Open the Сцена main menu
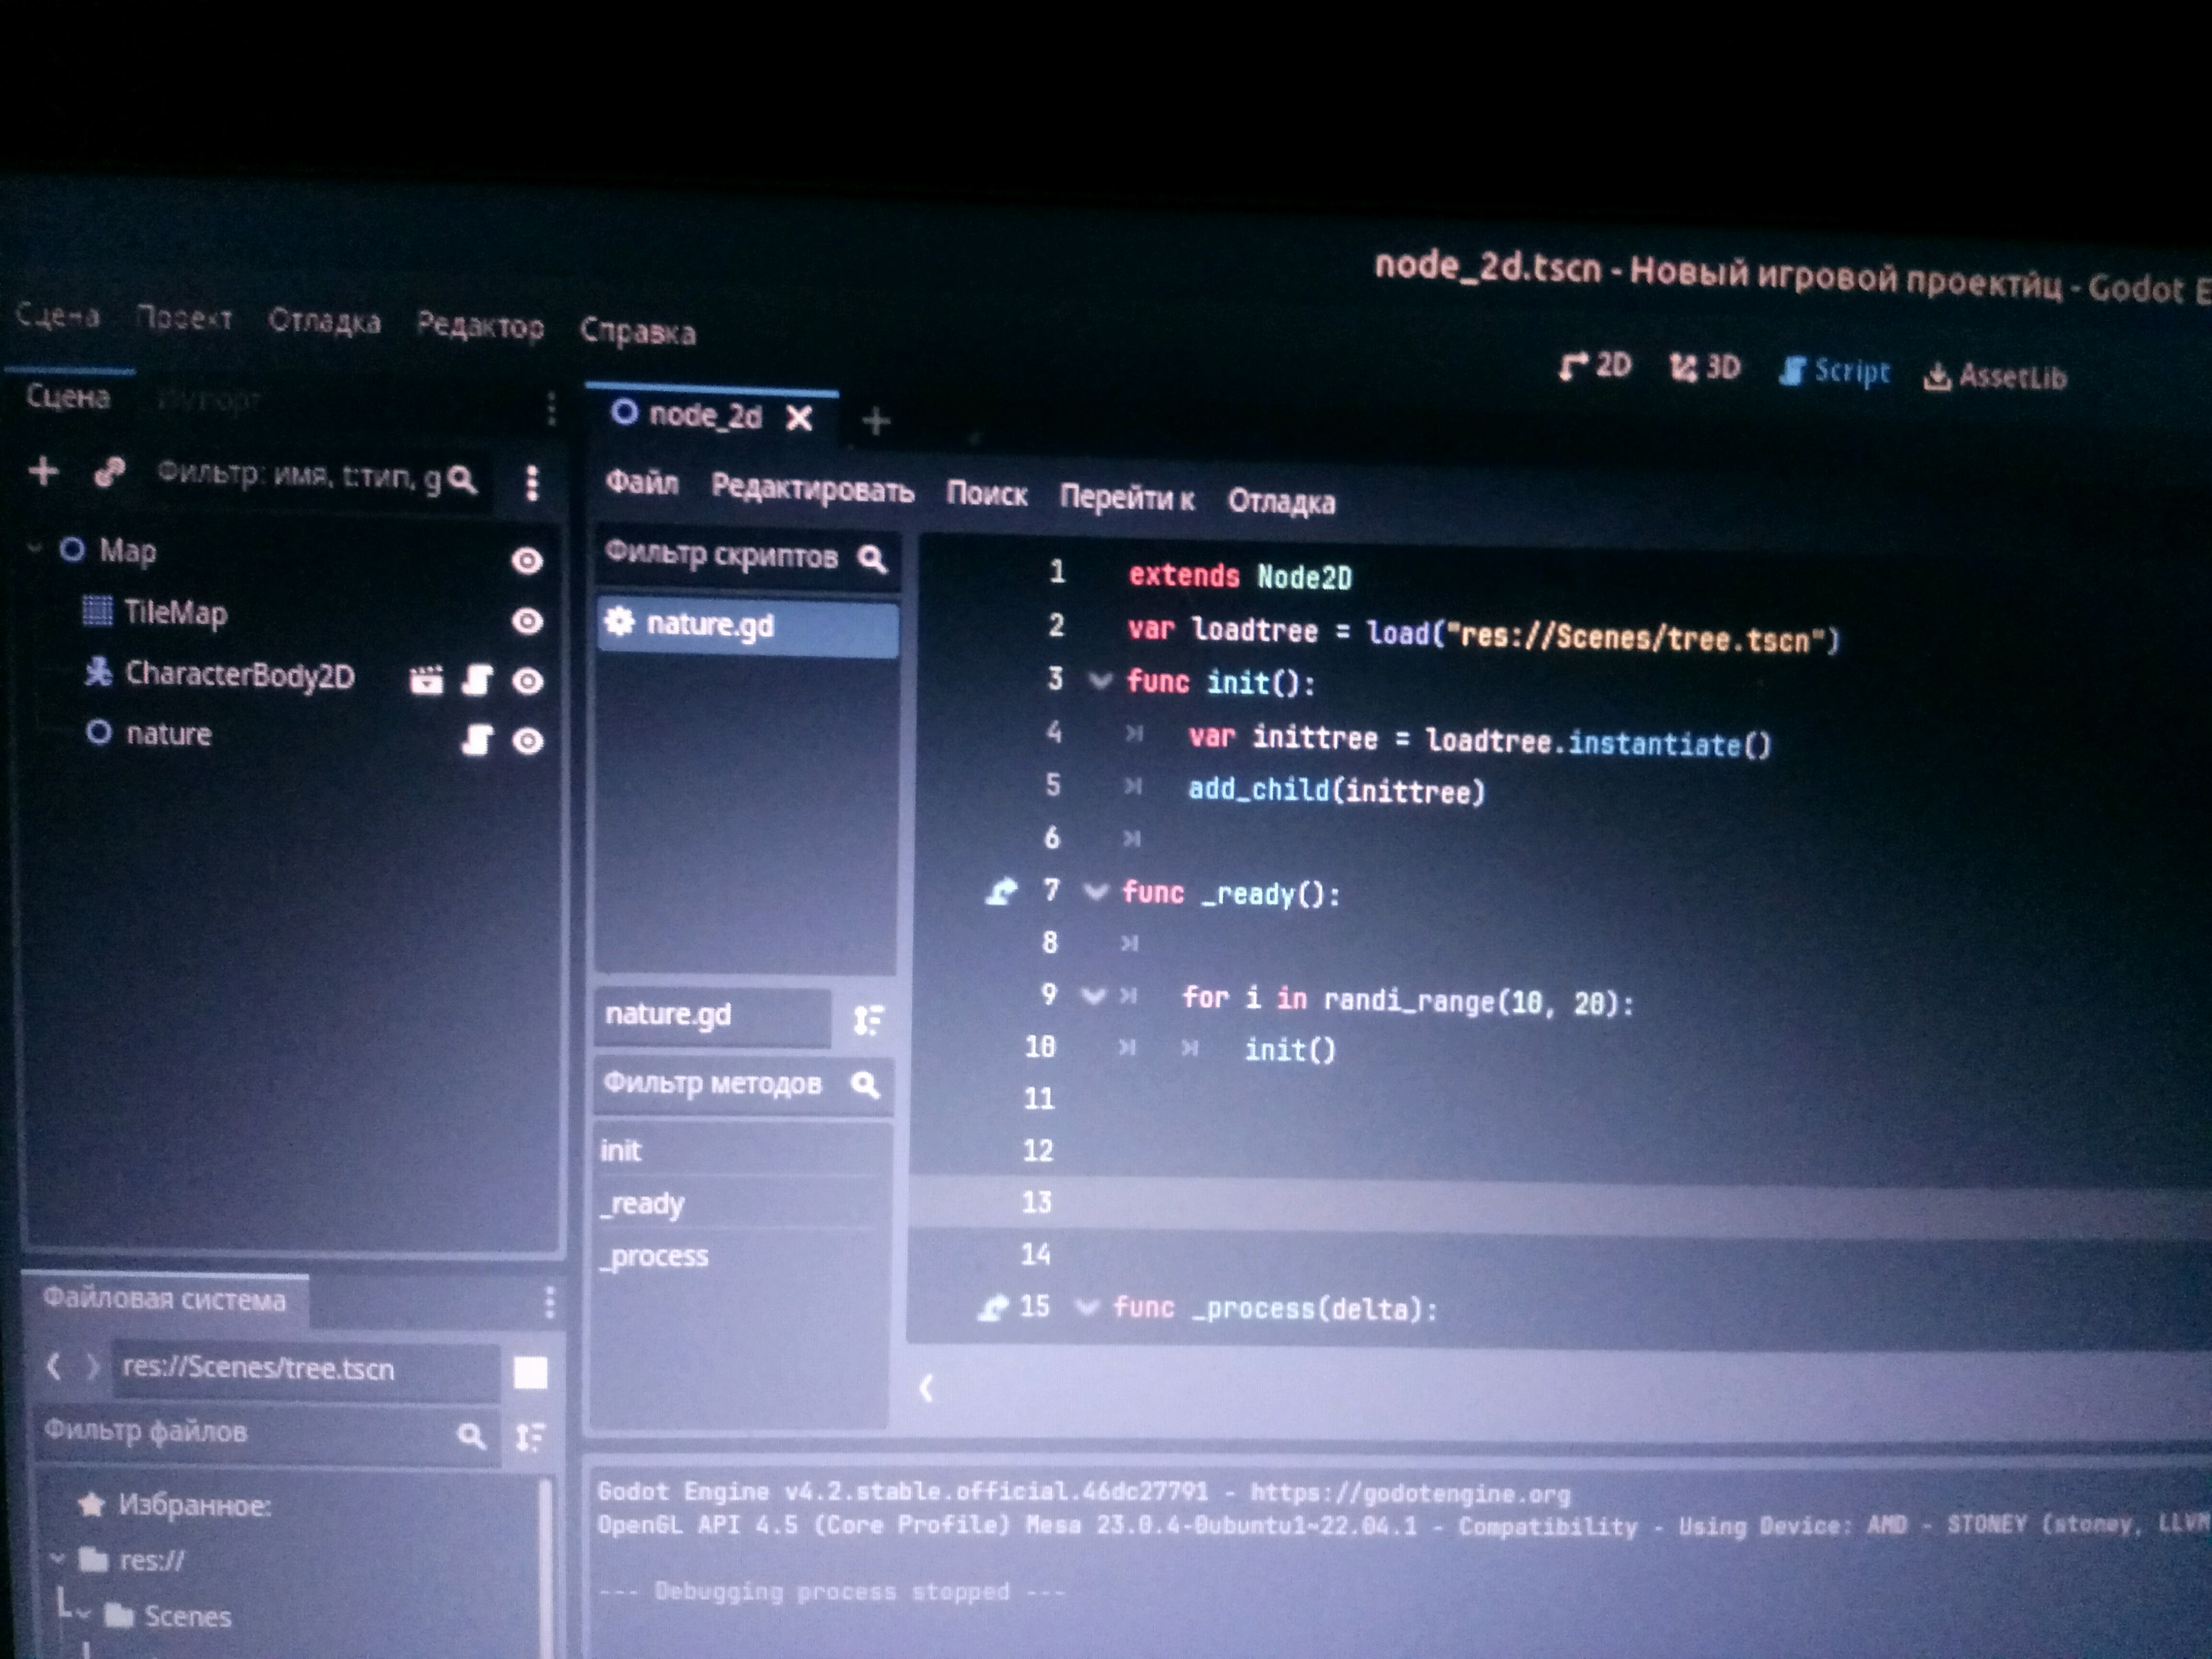 tap(58, 316)
